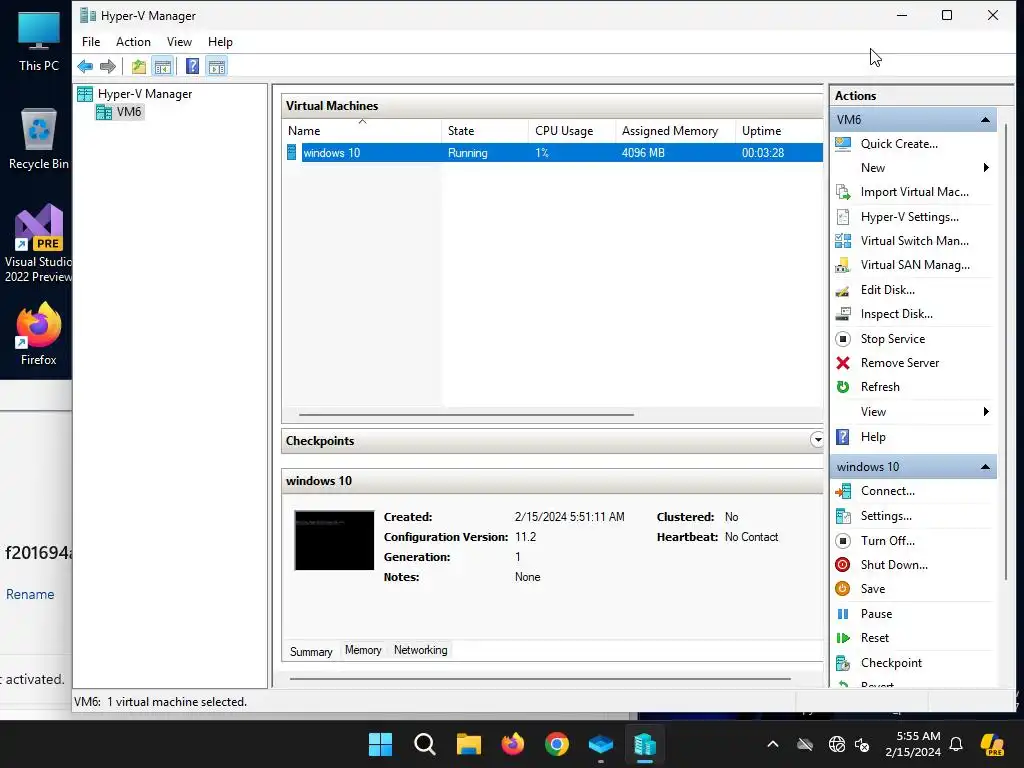Click the Actions pane vertical scrollbar
The height and width of the screenshot is (768, 1024).
[x=1006, y=353]
